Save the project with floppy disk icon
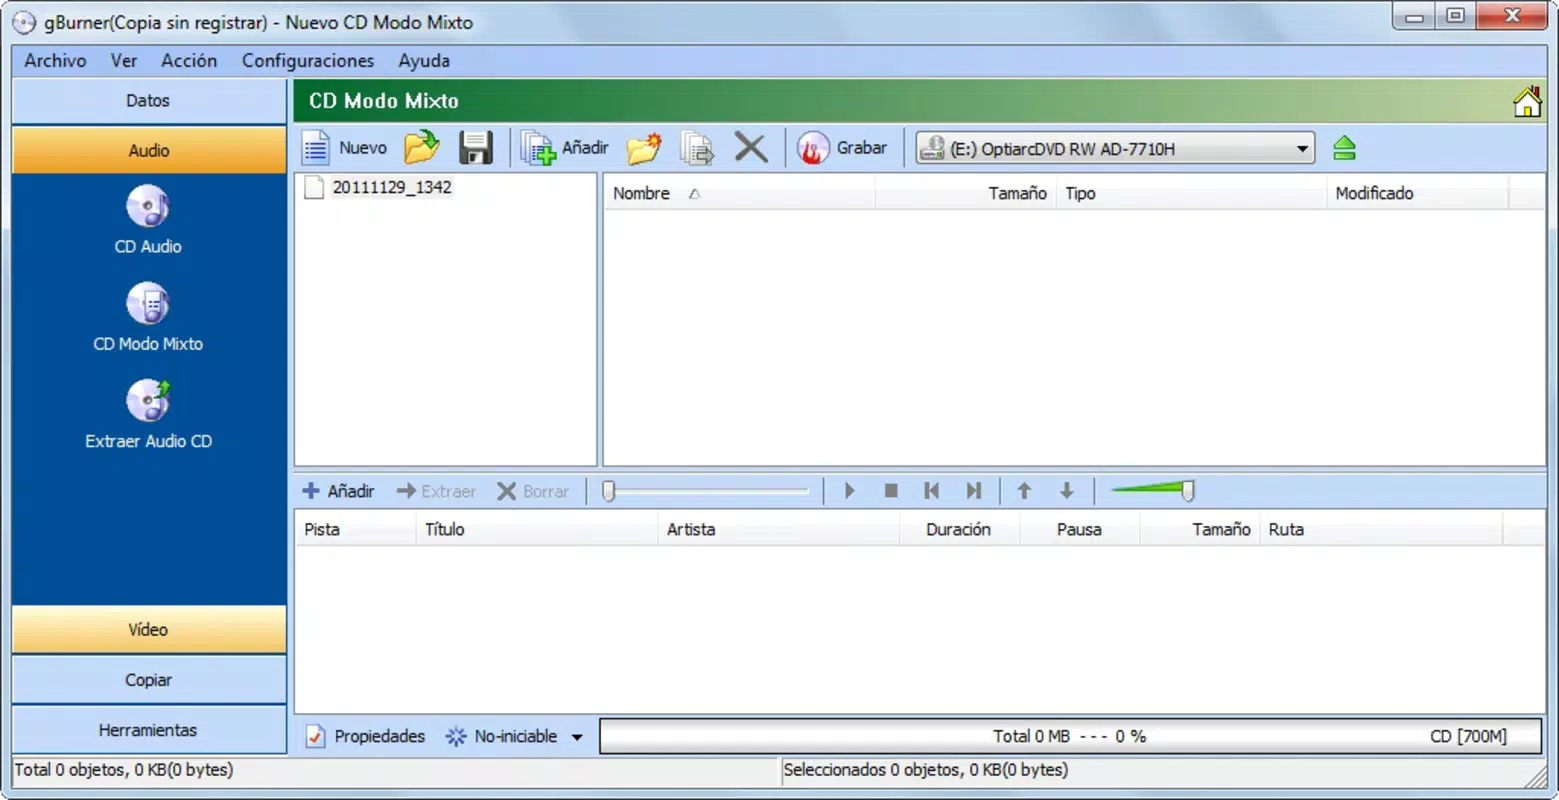 [476, 148]
